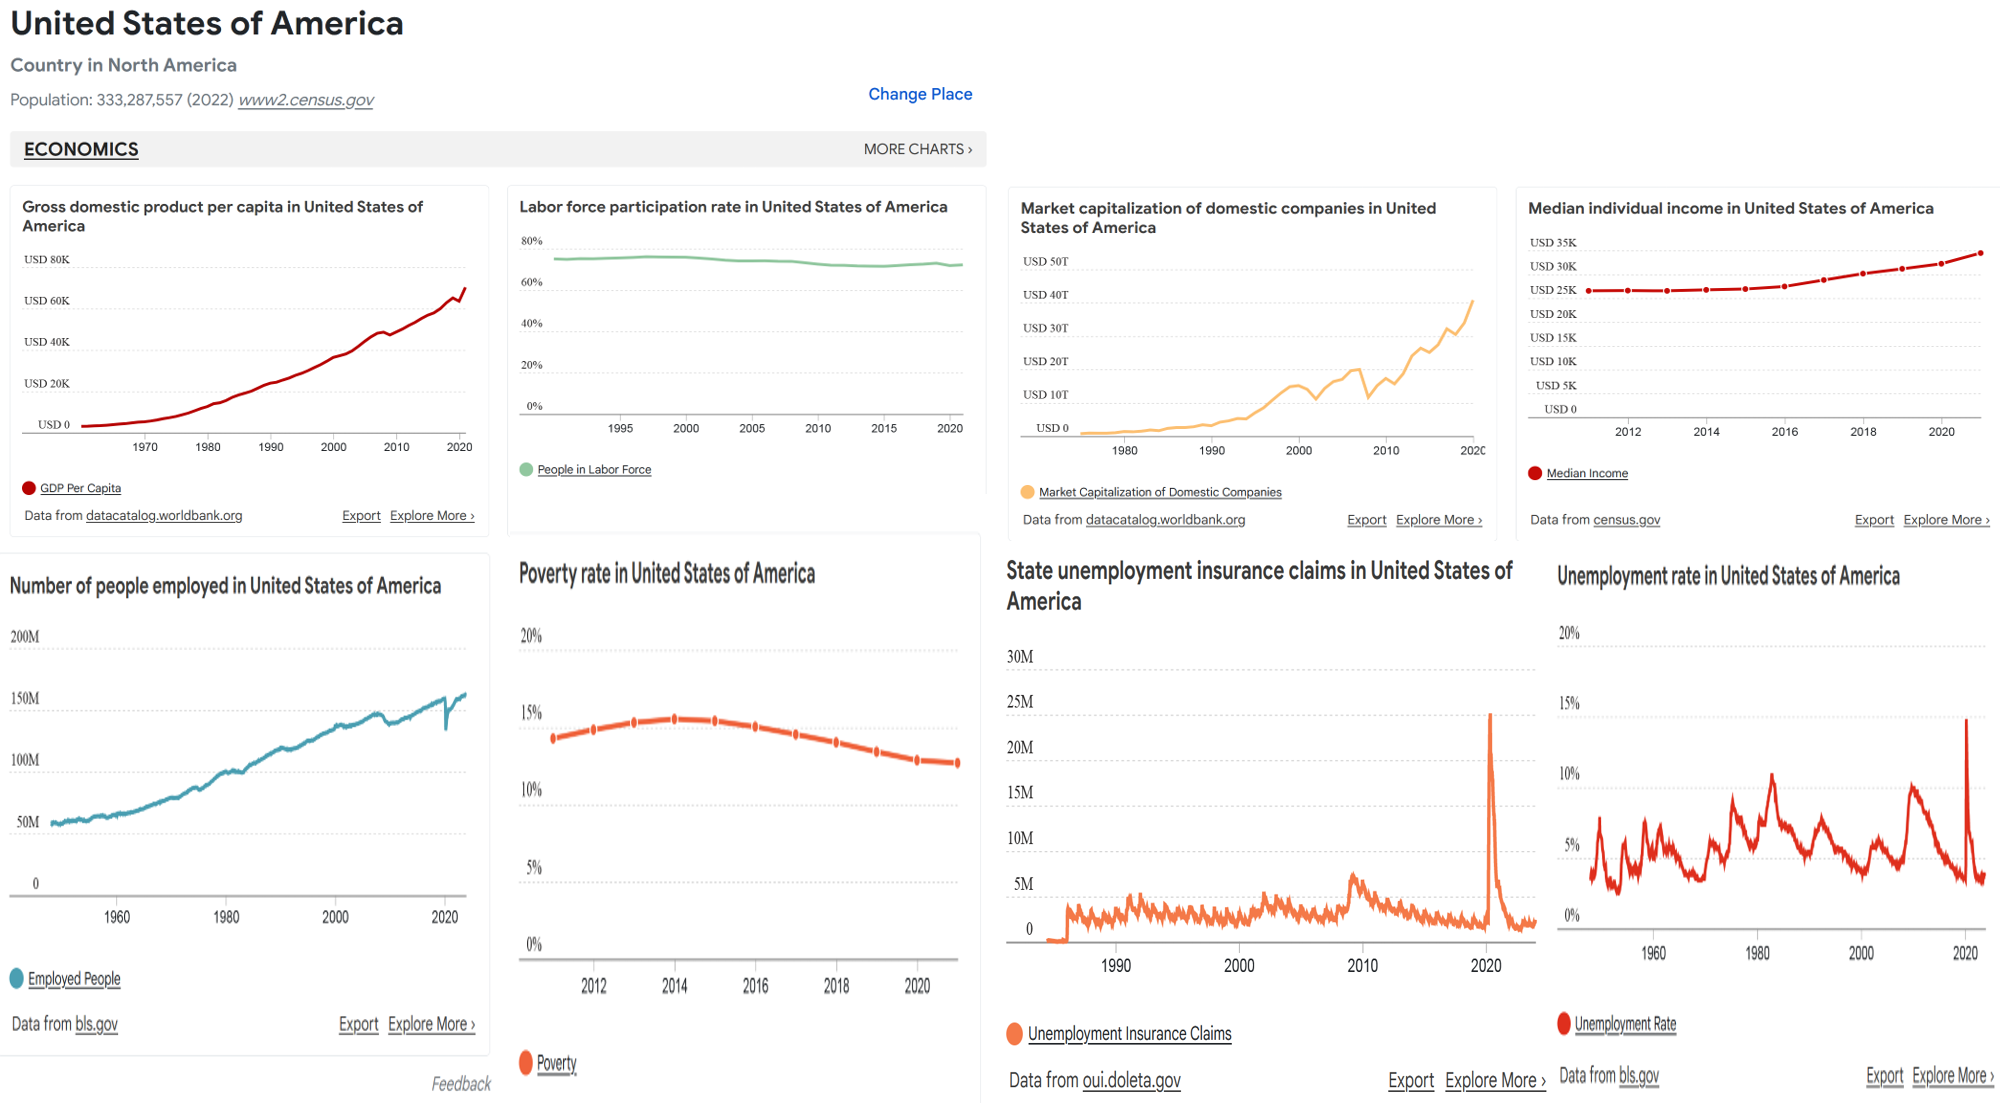Export the Number of people employed chart

[x=358, y=1024]
